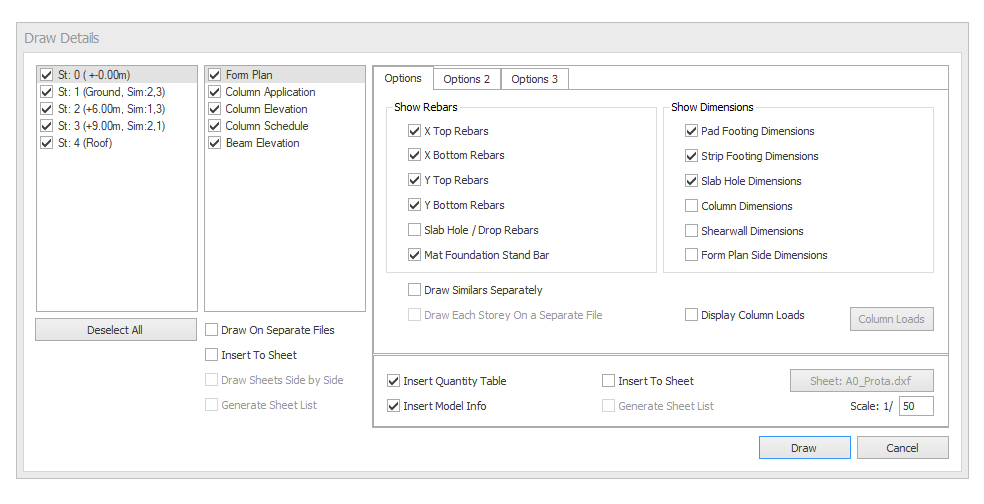Enable Column Dimensions checkbox

692,206
